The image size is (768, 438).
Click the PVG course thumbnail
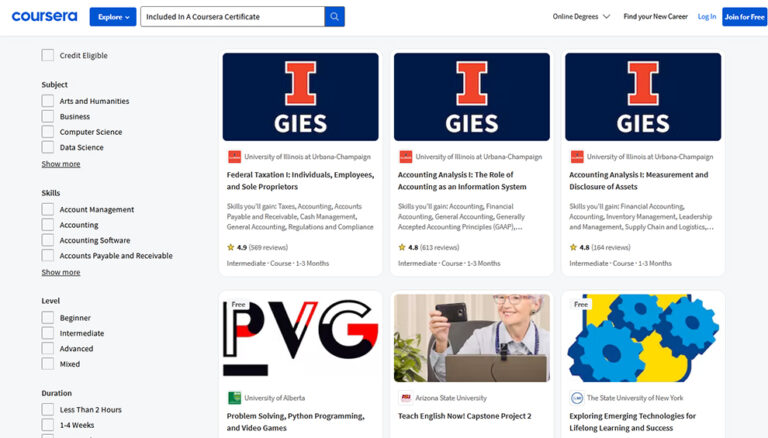click(x=300, y=338)
